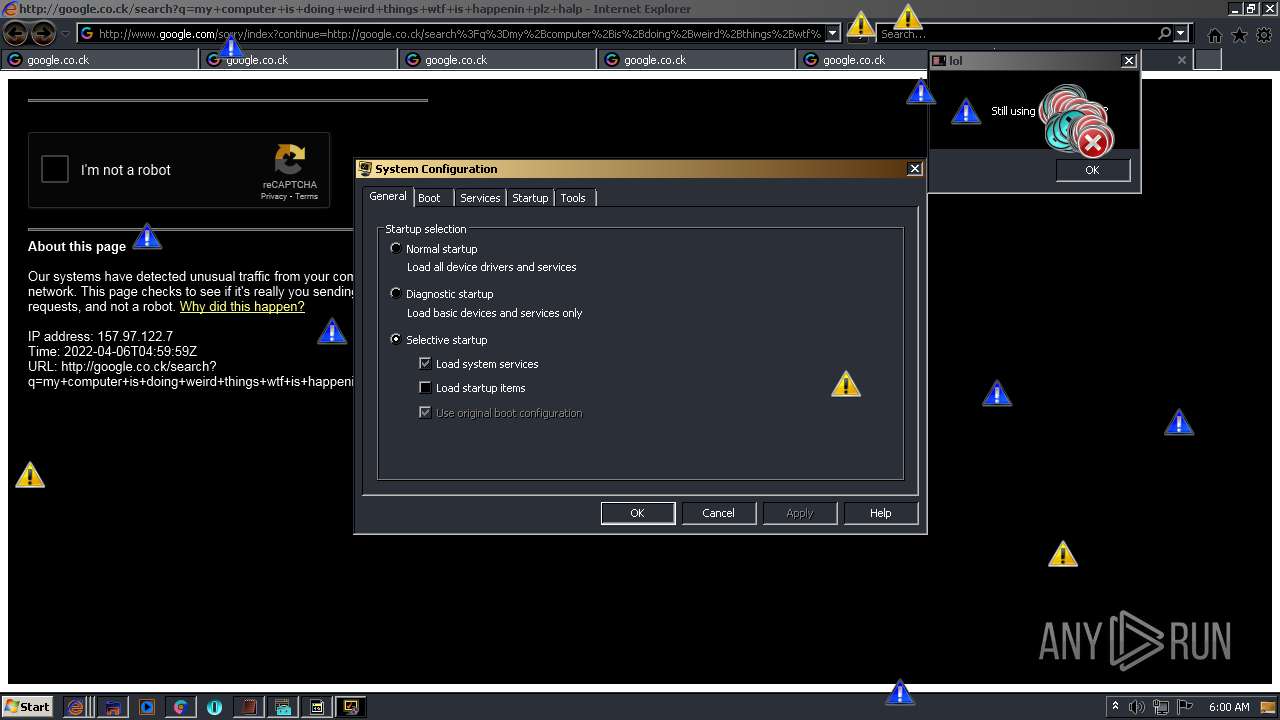This screenshot has width=1280, height=720.
Task: Click the script file taskbar icon
Action: [x=317, y=707]
